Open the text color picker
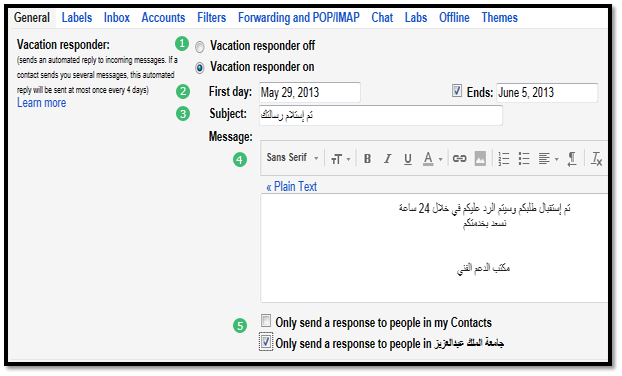This screenshot has height=376, width=622. [x=428, y=159]
